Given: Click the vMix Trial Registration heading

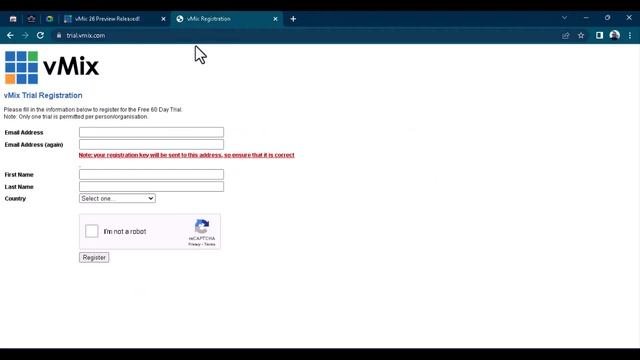Looking at the screenshot, I should (x=43, y=95).
